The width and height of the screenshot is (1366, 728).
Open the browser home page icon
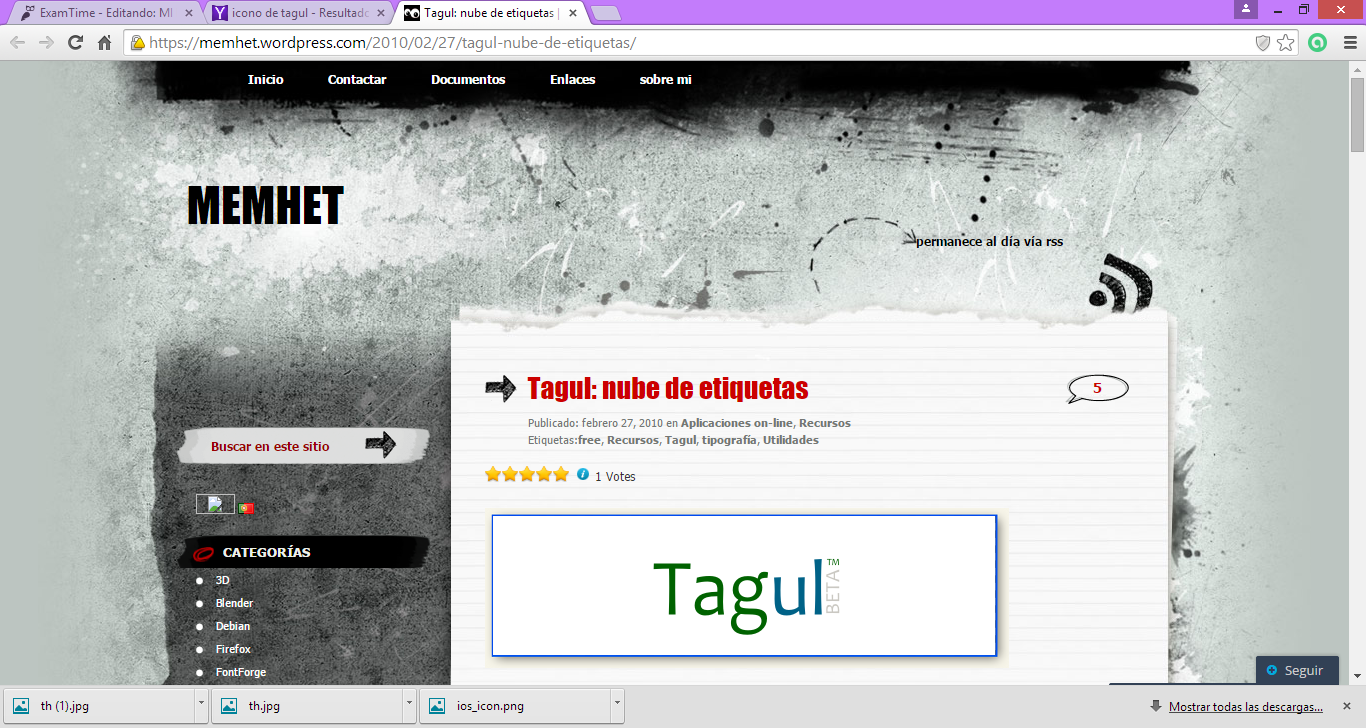104,43
